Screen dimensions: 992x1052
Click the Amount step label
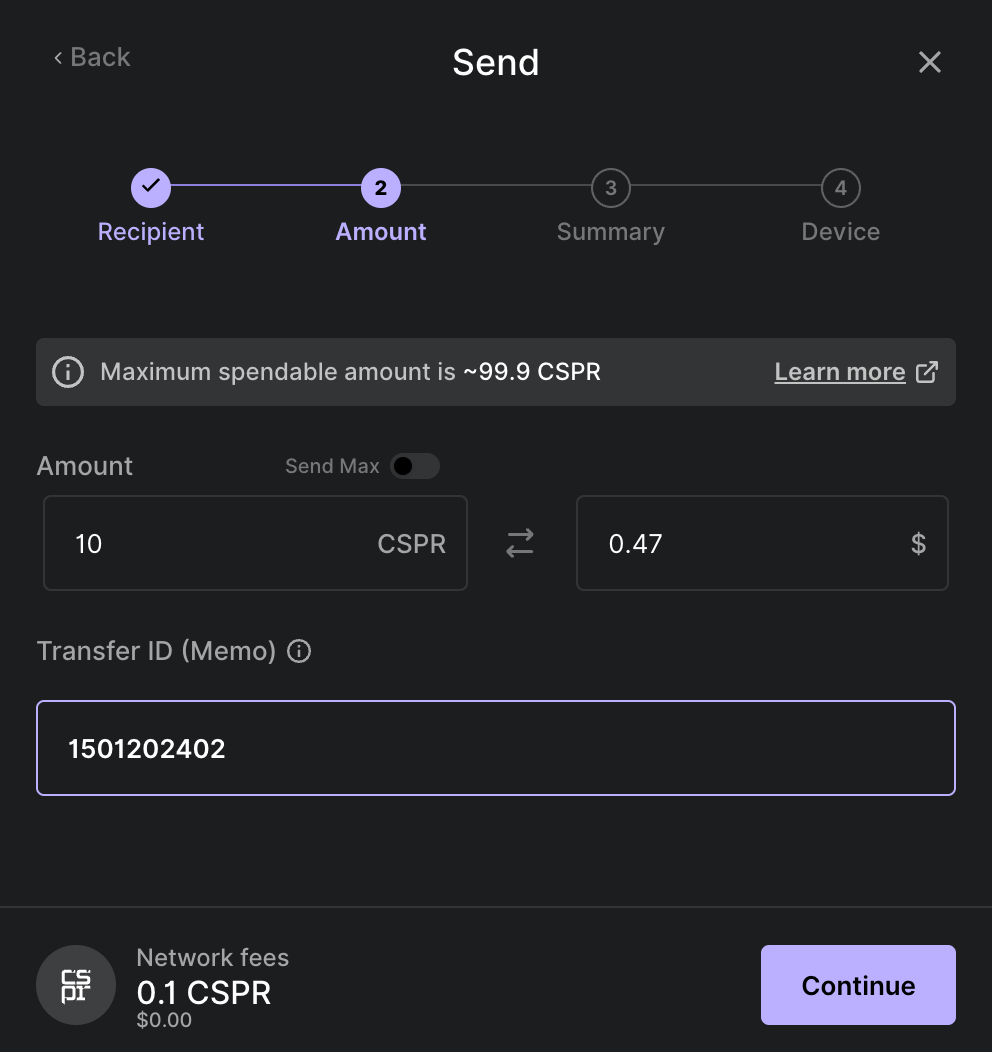pos(380,231)
